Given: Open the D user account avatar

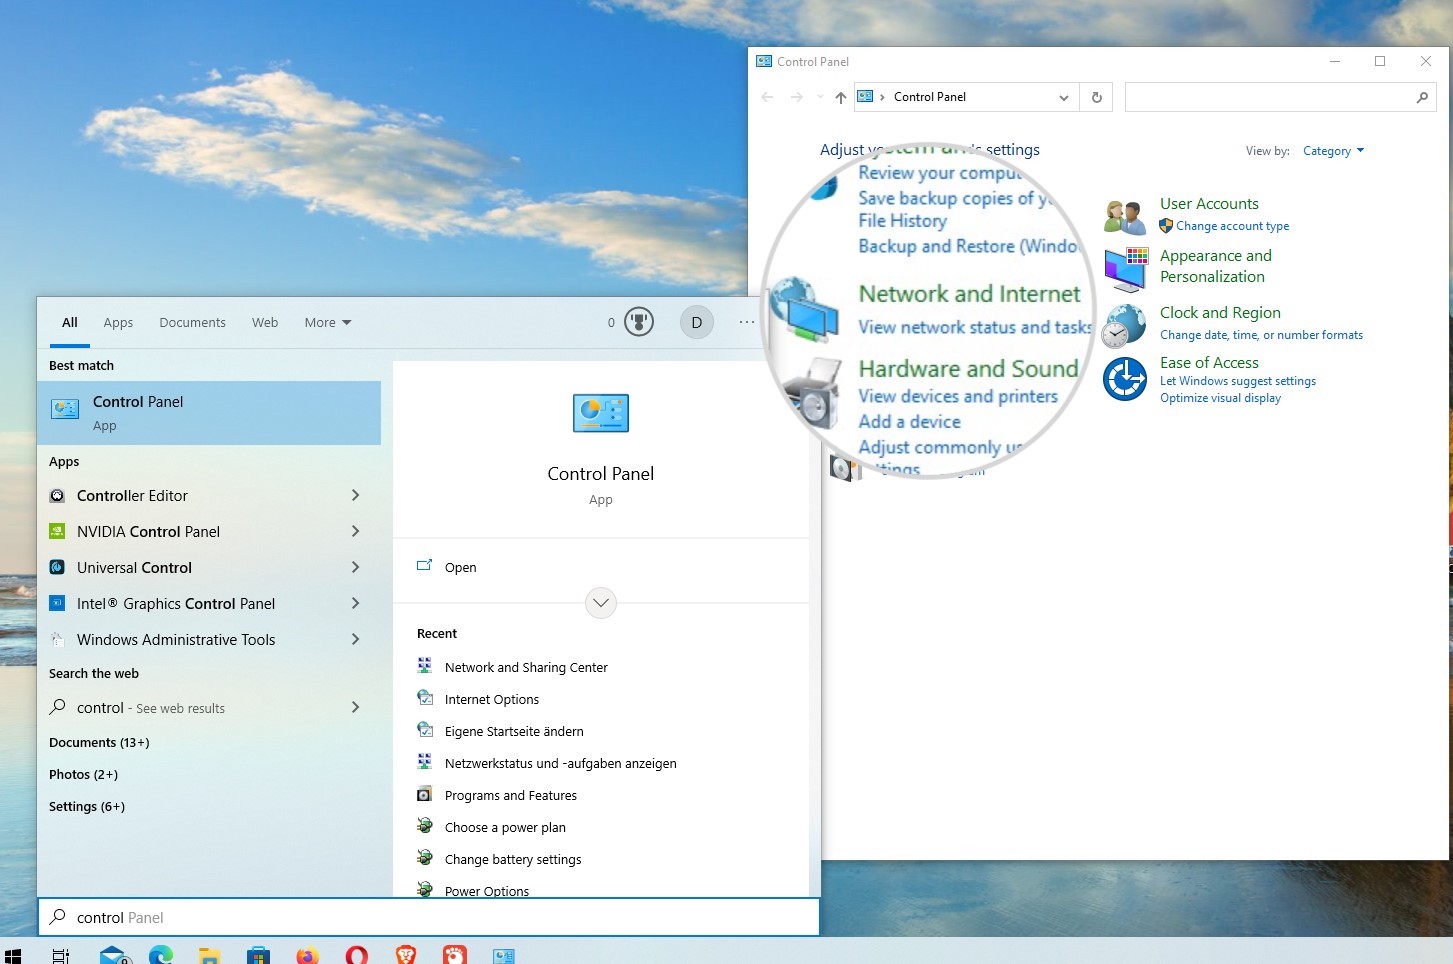Looking at the screenshot, I should click(697, 322).
